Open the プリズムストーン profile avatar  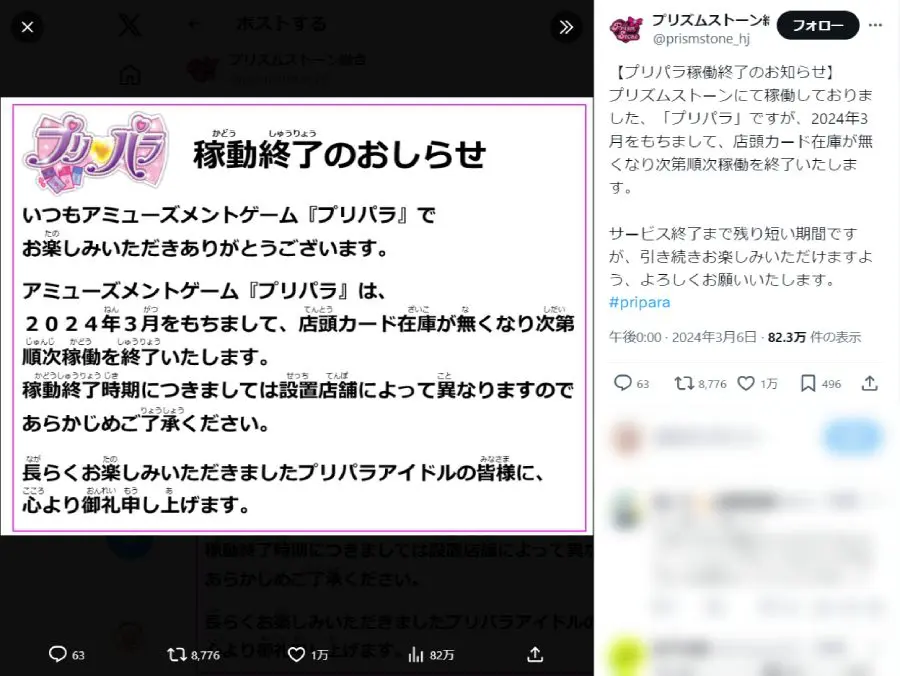(626, 29)
